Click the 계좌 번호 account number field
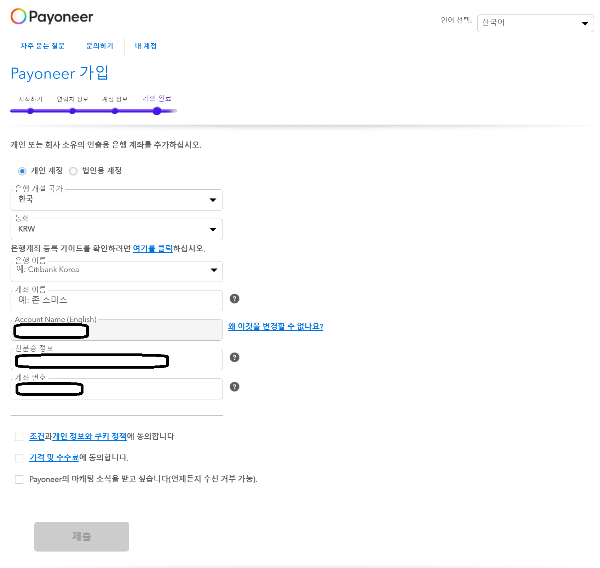 tap(116, 389)
